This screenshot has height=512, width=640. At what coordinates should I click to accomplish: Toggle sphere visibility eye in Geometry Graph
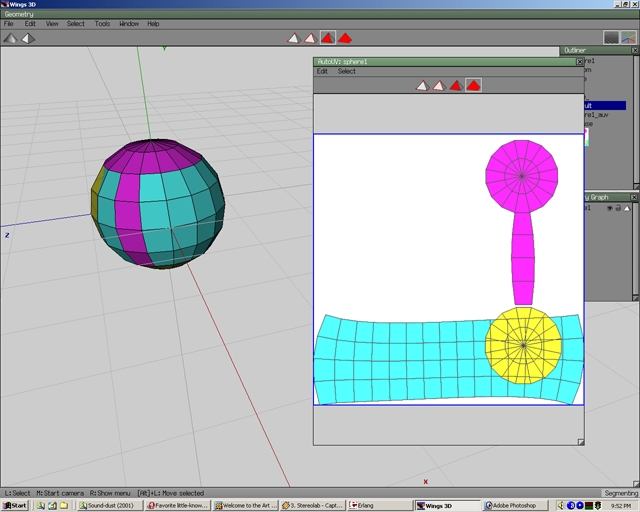click(x=609, y=208)
